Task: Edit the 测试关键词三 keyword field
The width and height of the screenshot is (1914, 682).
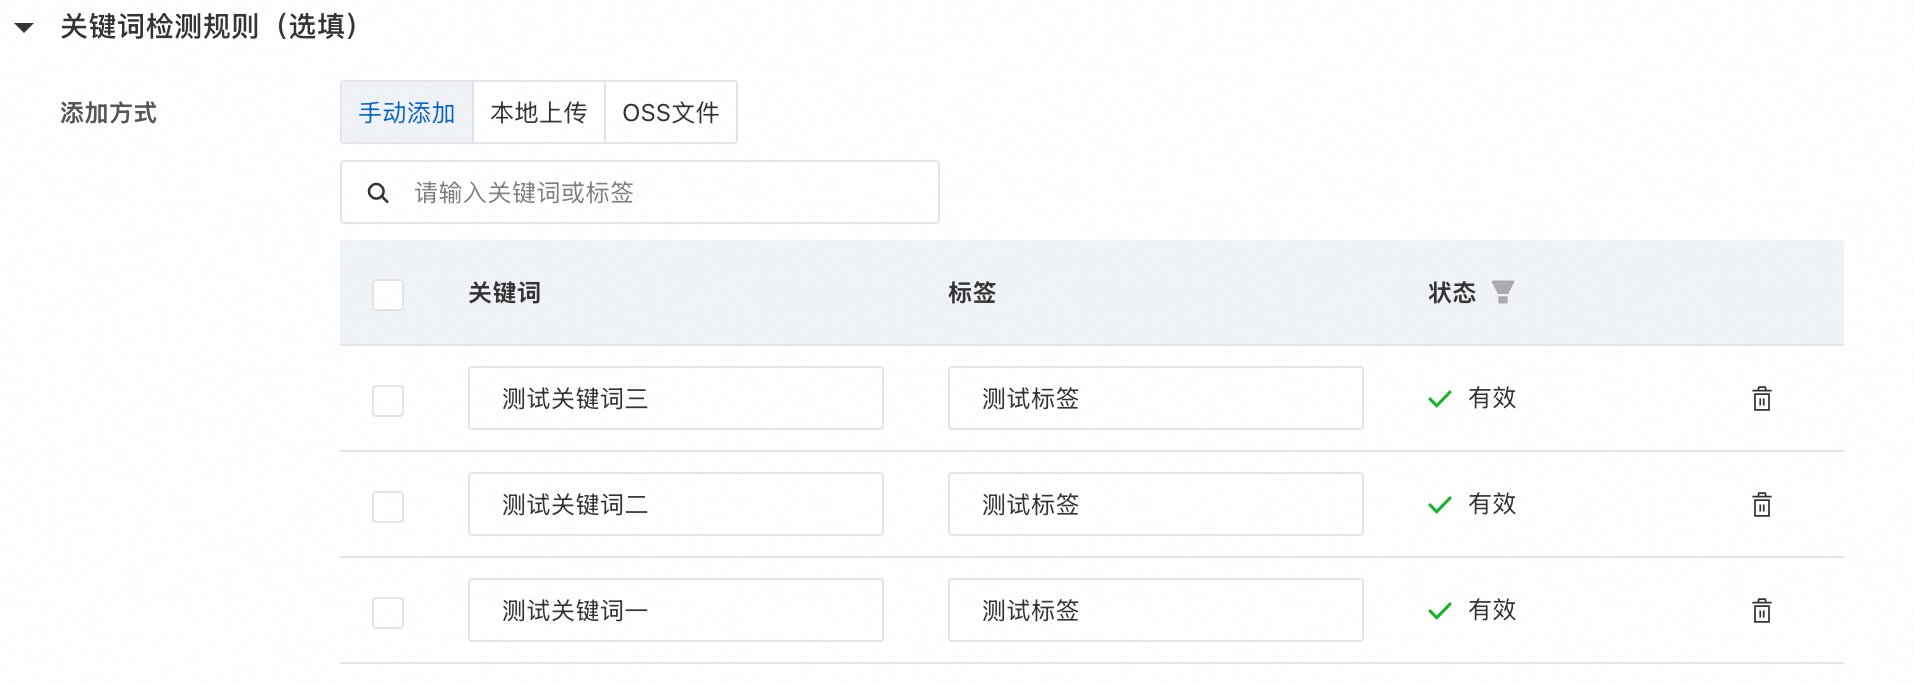Action: [x=675, y=399]
